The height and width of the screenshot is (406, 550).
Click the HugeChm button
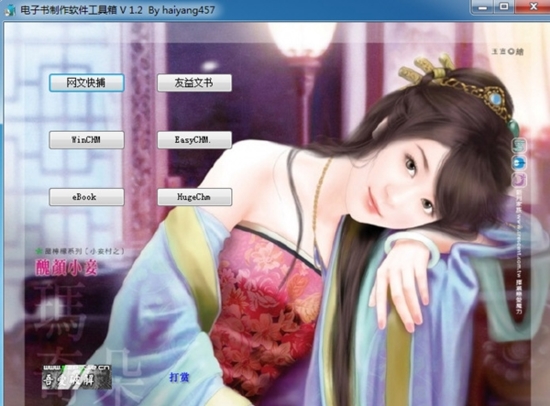194,197
